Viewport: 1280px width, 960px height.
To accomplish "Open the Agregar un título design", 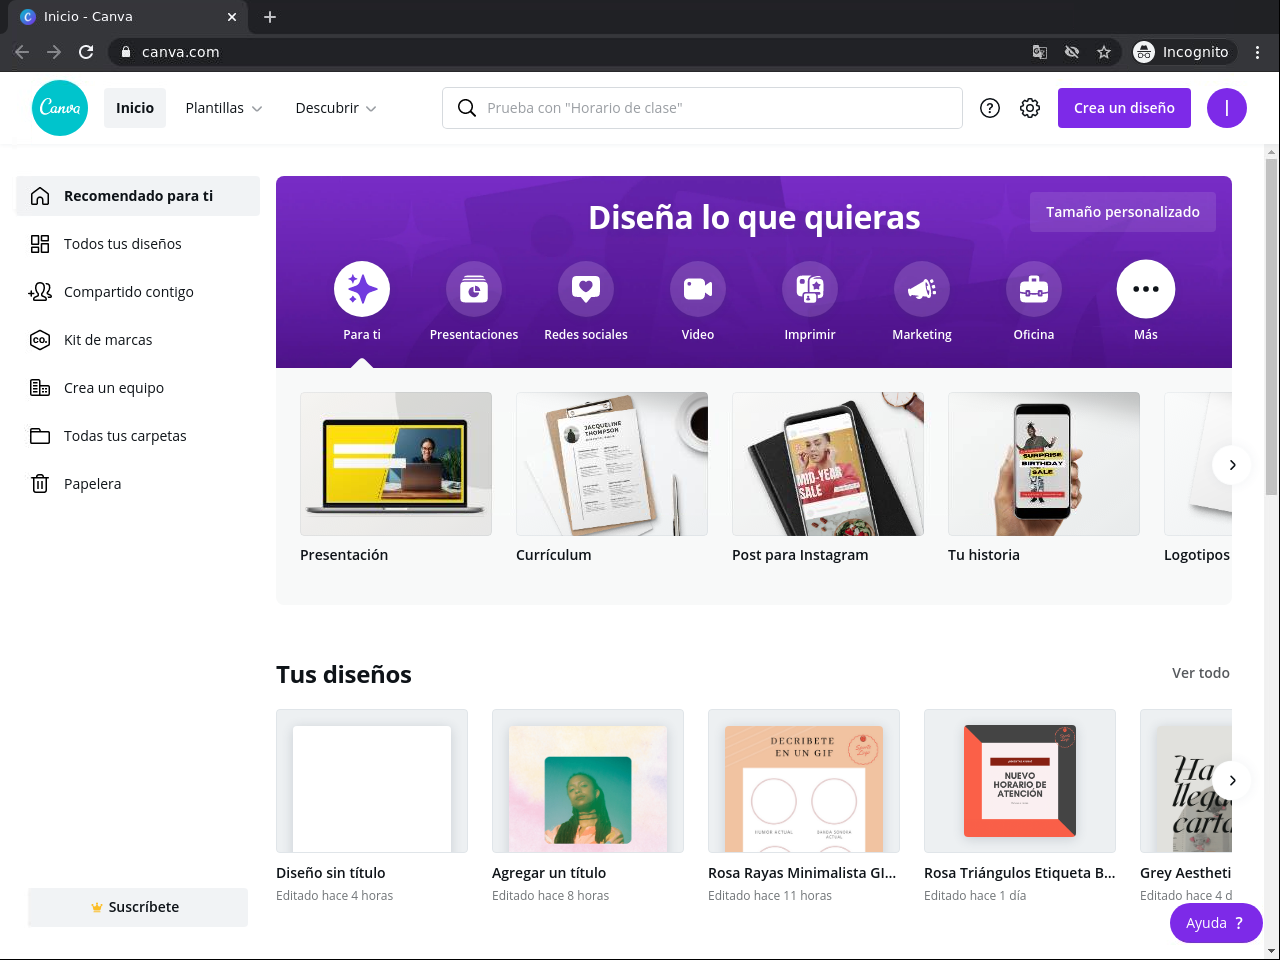I will [x=588, y=781].
